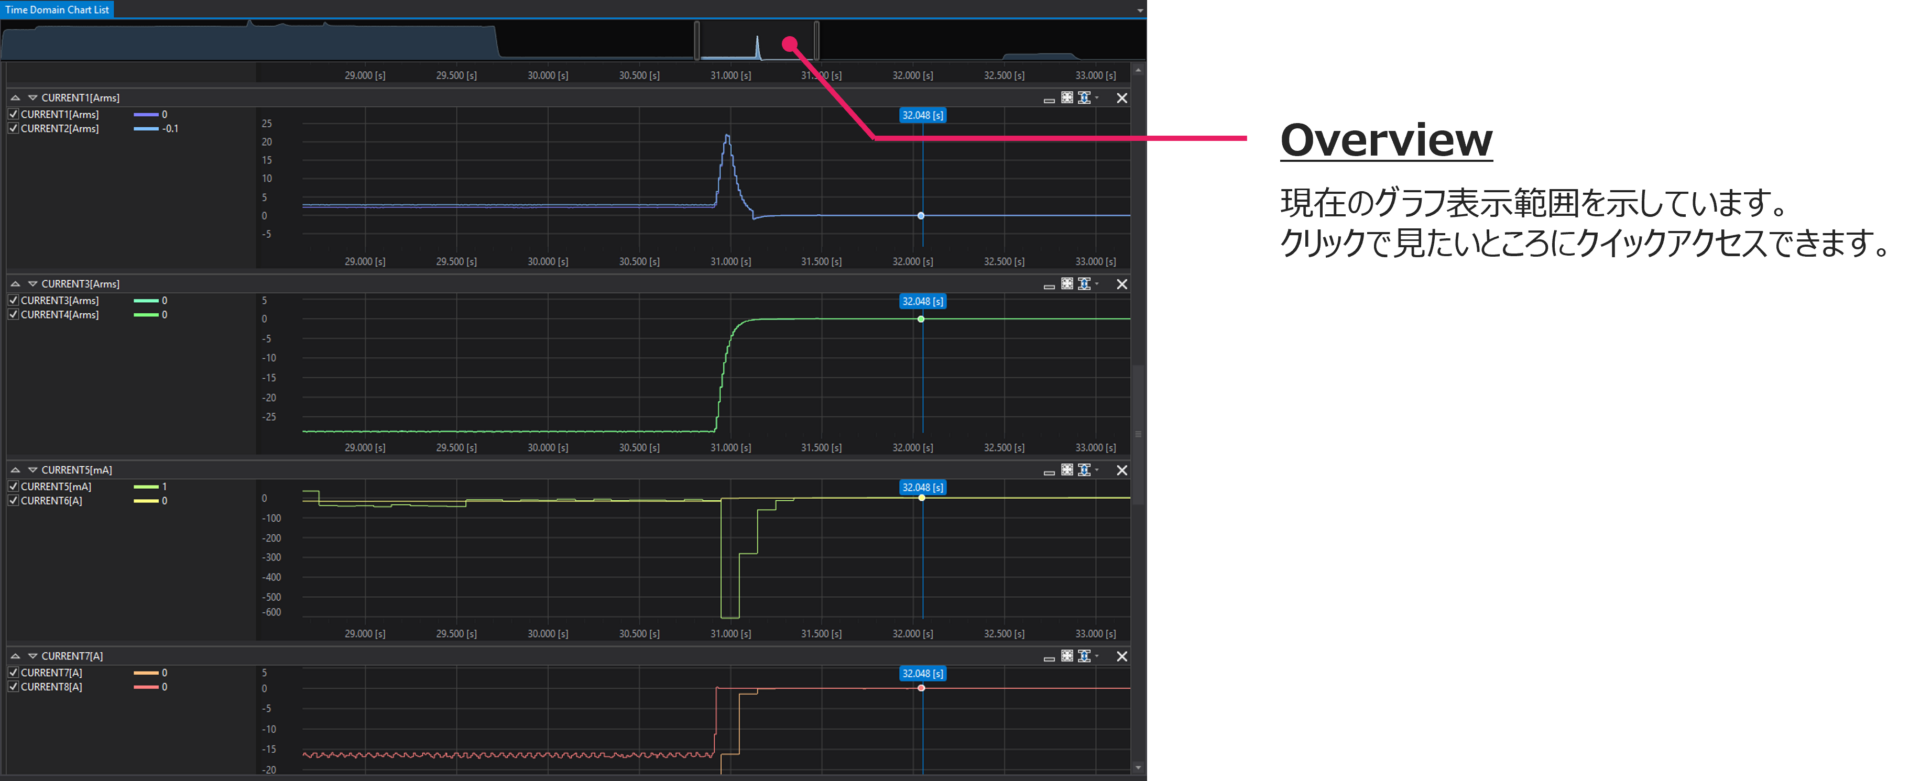The height and width of the screenshot is (781, 1920).
Task: Uncheck the CURRENT2[Arms] signal checkbox
Action: point(14,129)
